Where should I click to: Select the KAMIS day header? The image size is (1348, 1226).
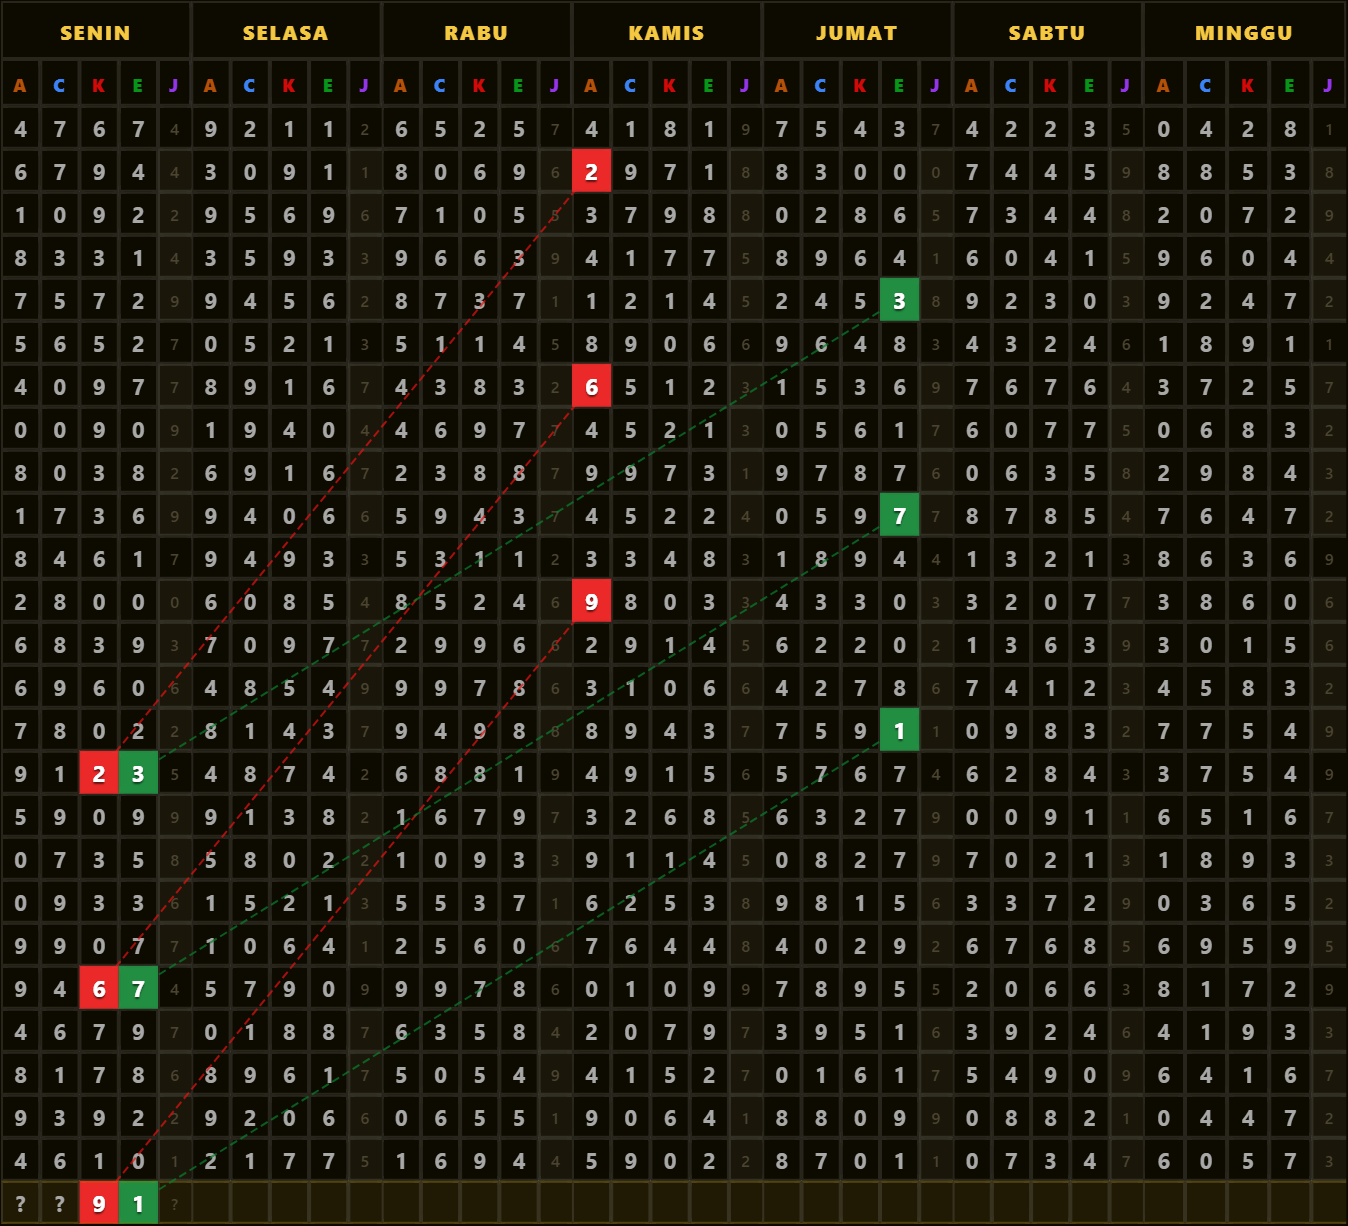tap(666, 32)
